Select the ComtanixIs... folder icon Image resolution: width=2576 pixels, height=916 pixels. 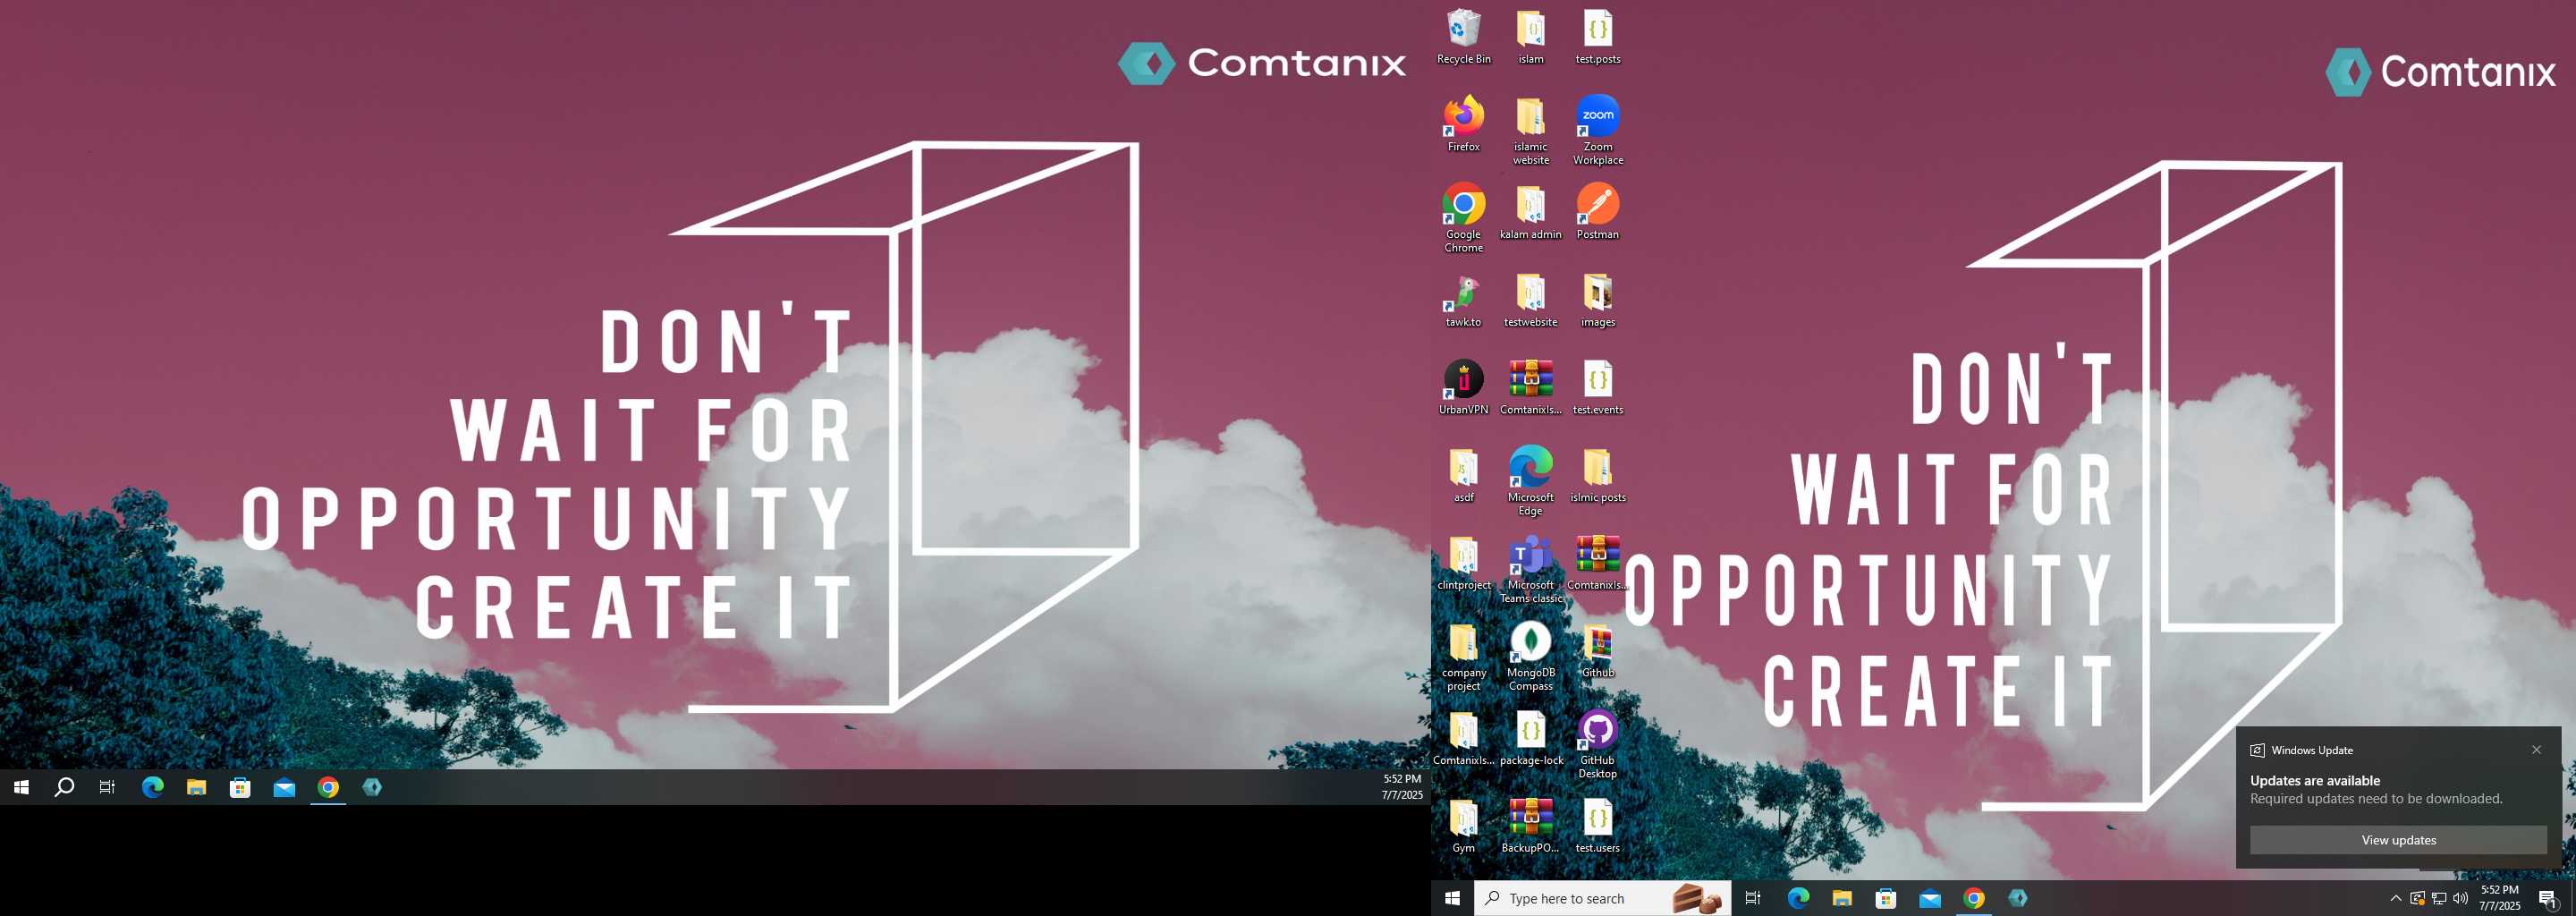click(1463, 738)
